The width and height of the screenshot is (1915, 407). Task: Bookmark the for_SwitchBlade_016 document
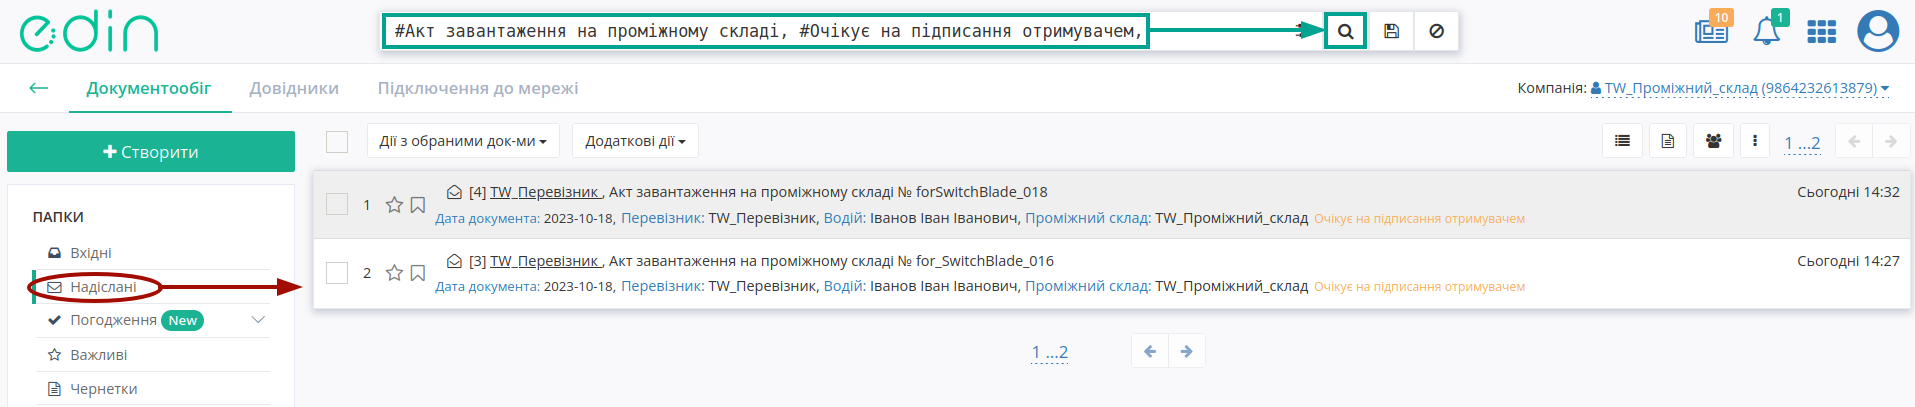pos(418,272)
